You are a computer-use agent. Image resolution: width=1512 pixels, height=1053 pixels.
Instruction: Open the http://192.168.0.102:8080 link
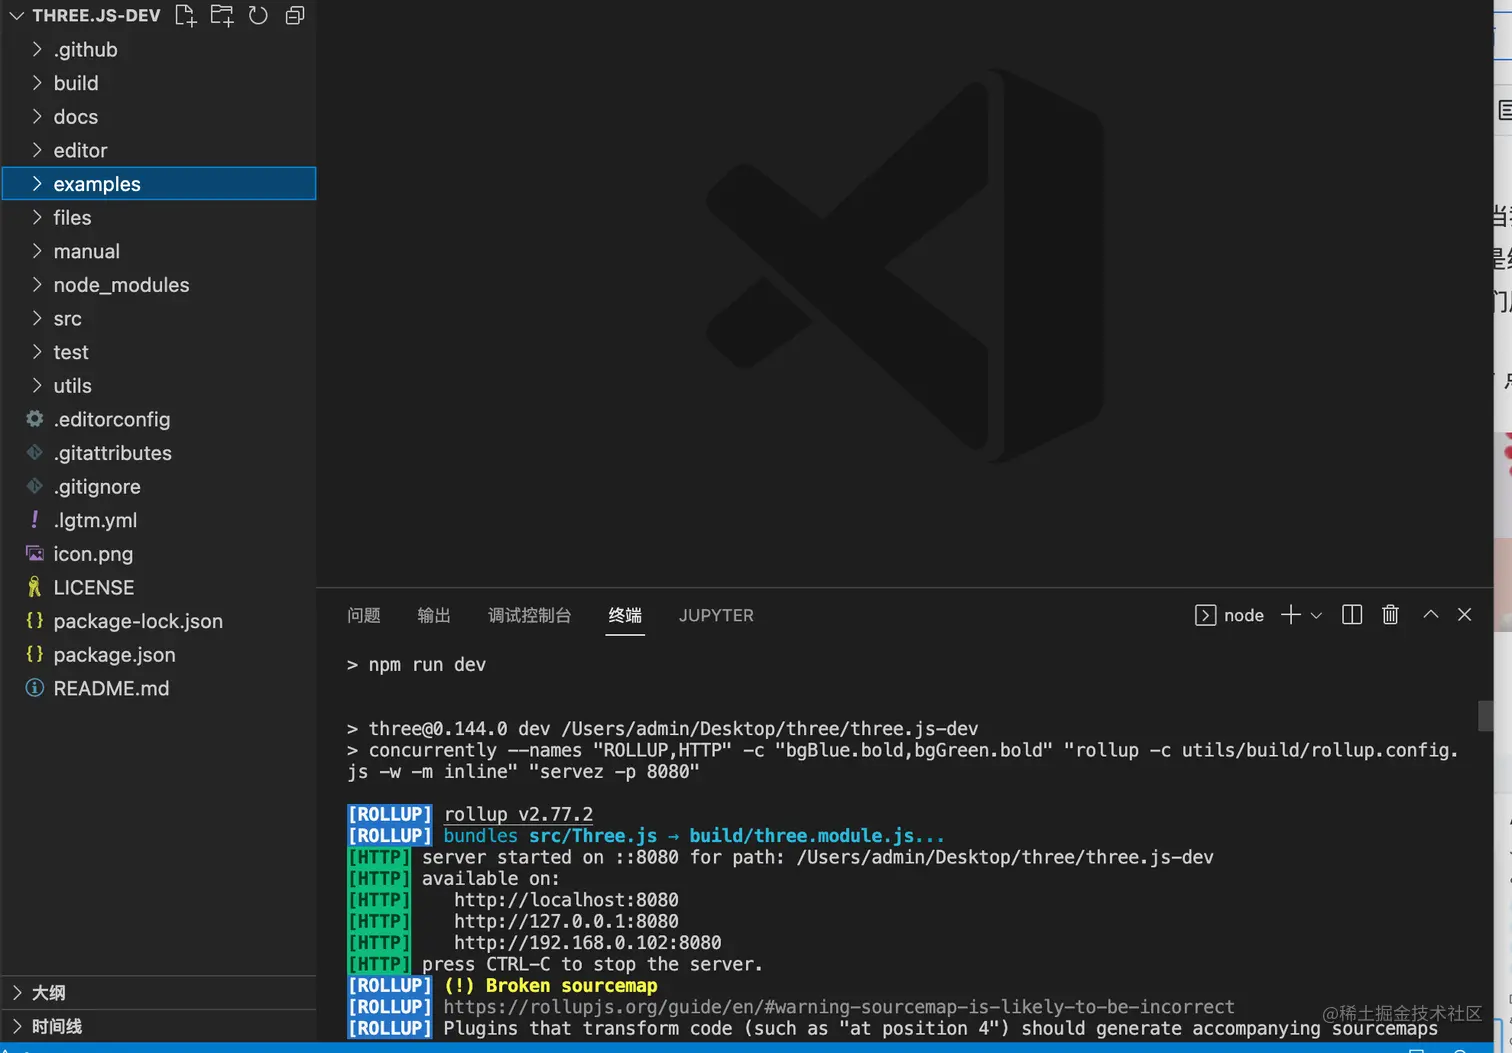(588, 943)
